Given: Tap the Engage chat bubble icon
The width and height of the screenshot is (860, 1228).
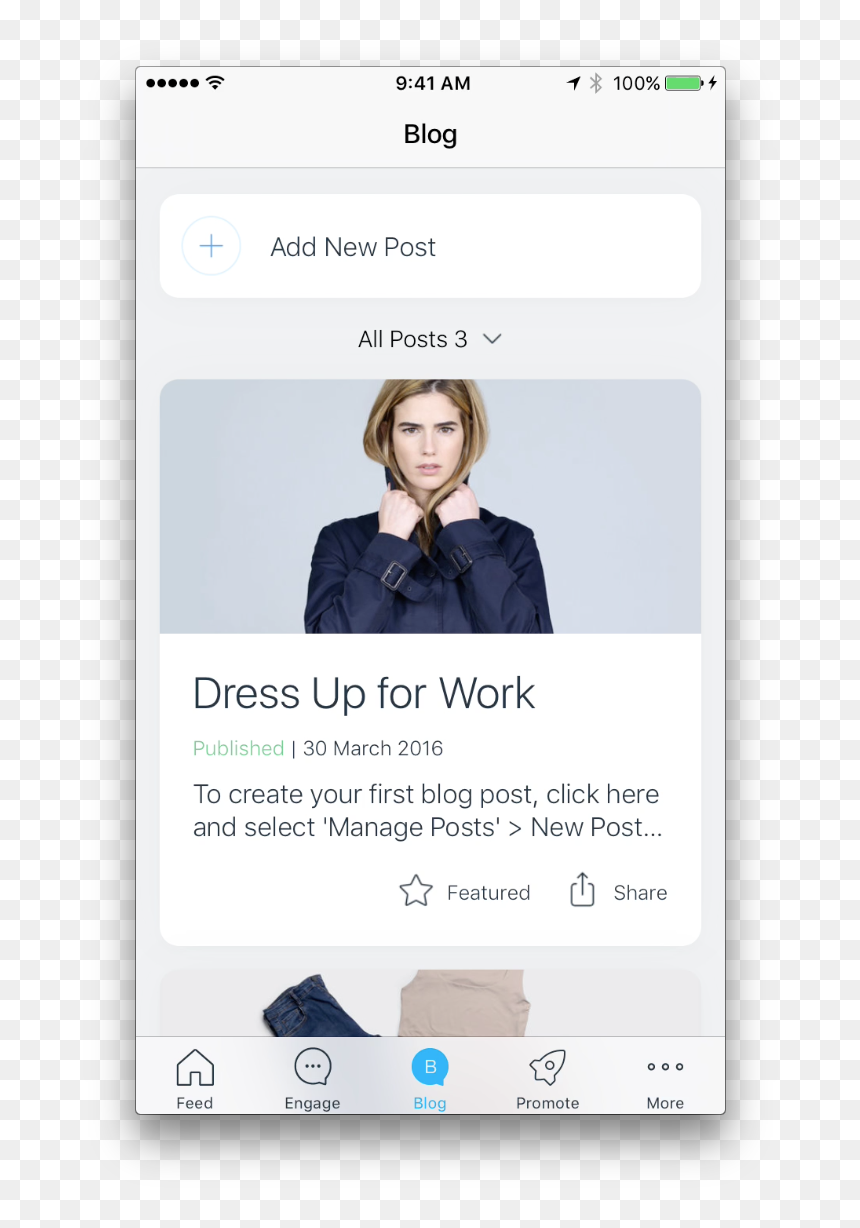Looking at the screenshot, I should pyautogui.click(x=312, y=1067).
